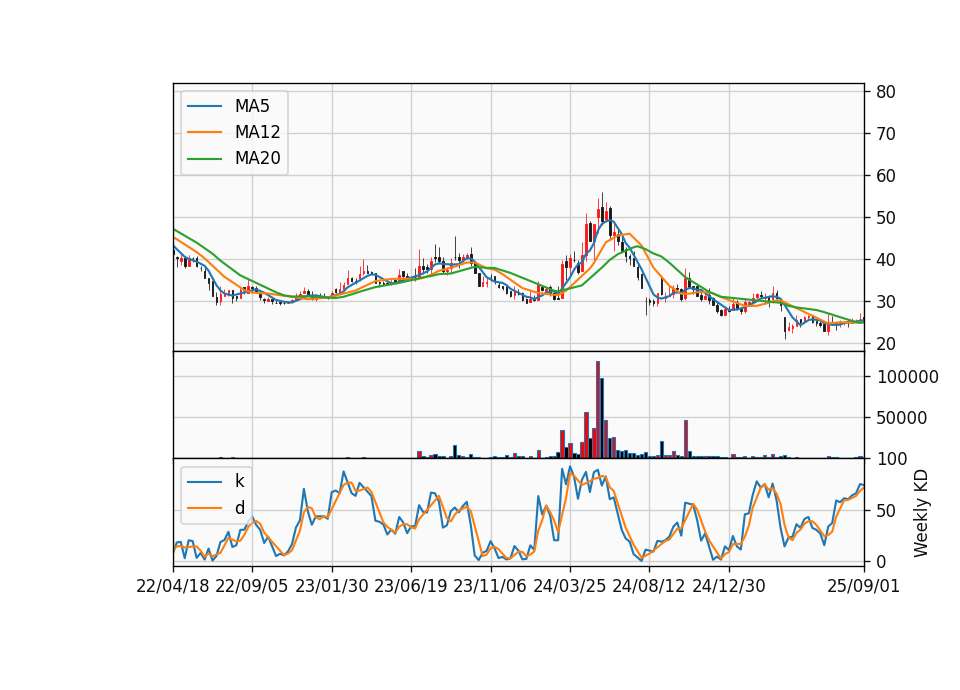Click the 23/06/19 date label

click(x=411, y=586)
